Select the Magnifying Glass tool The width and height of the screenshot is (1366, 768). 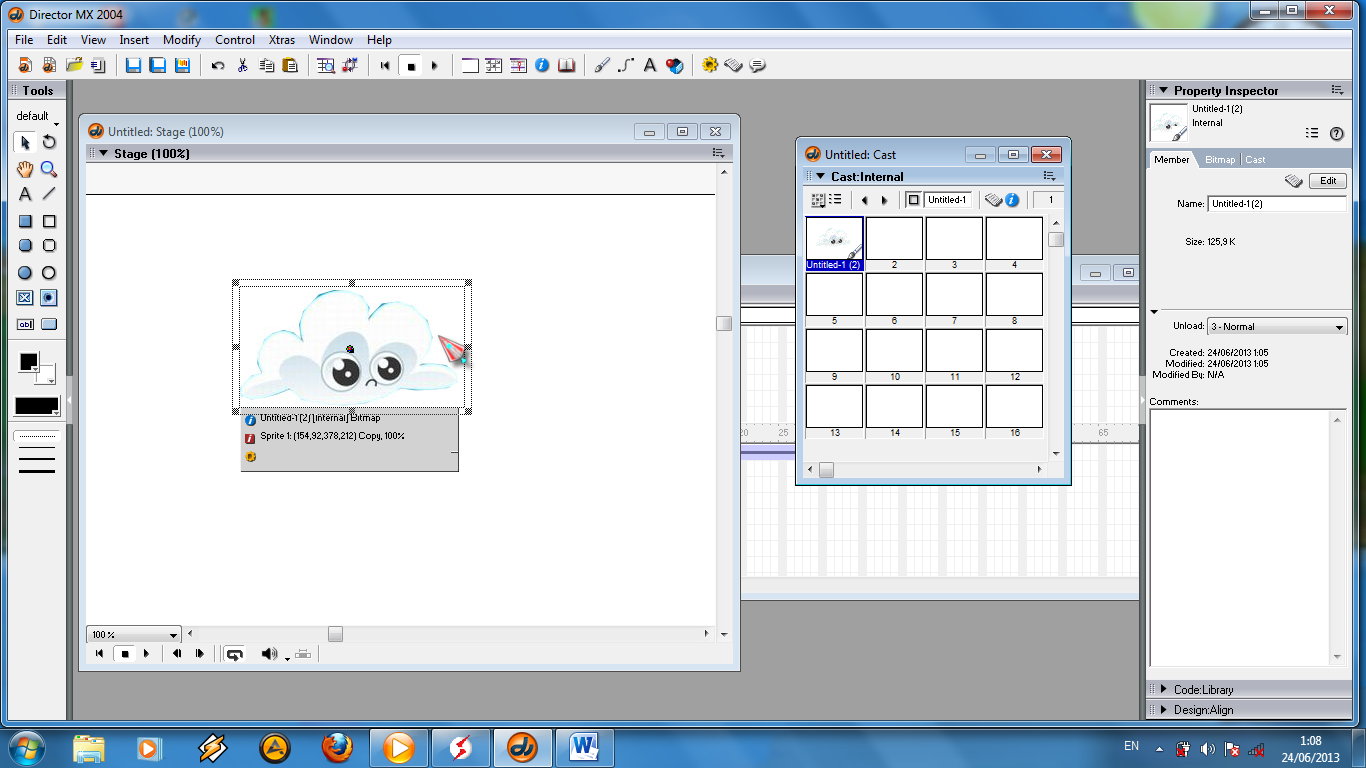48,170
